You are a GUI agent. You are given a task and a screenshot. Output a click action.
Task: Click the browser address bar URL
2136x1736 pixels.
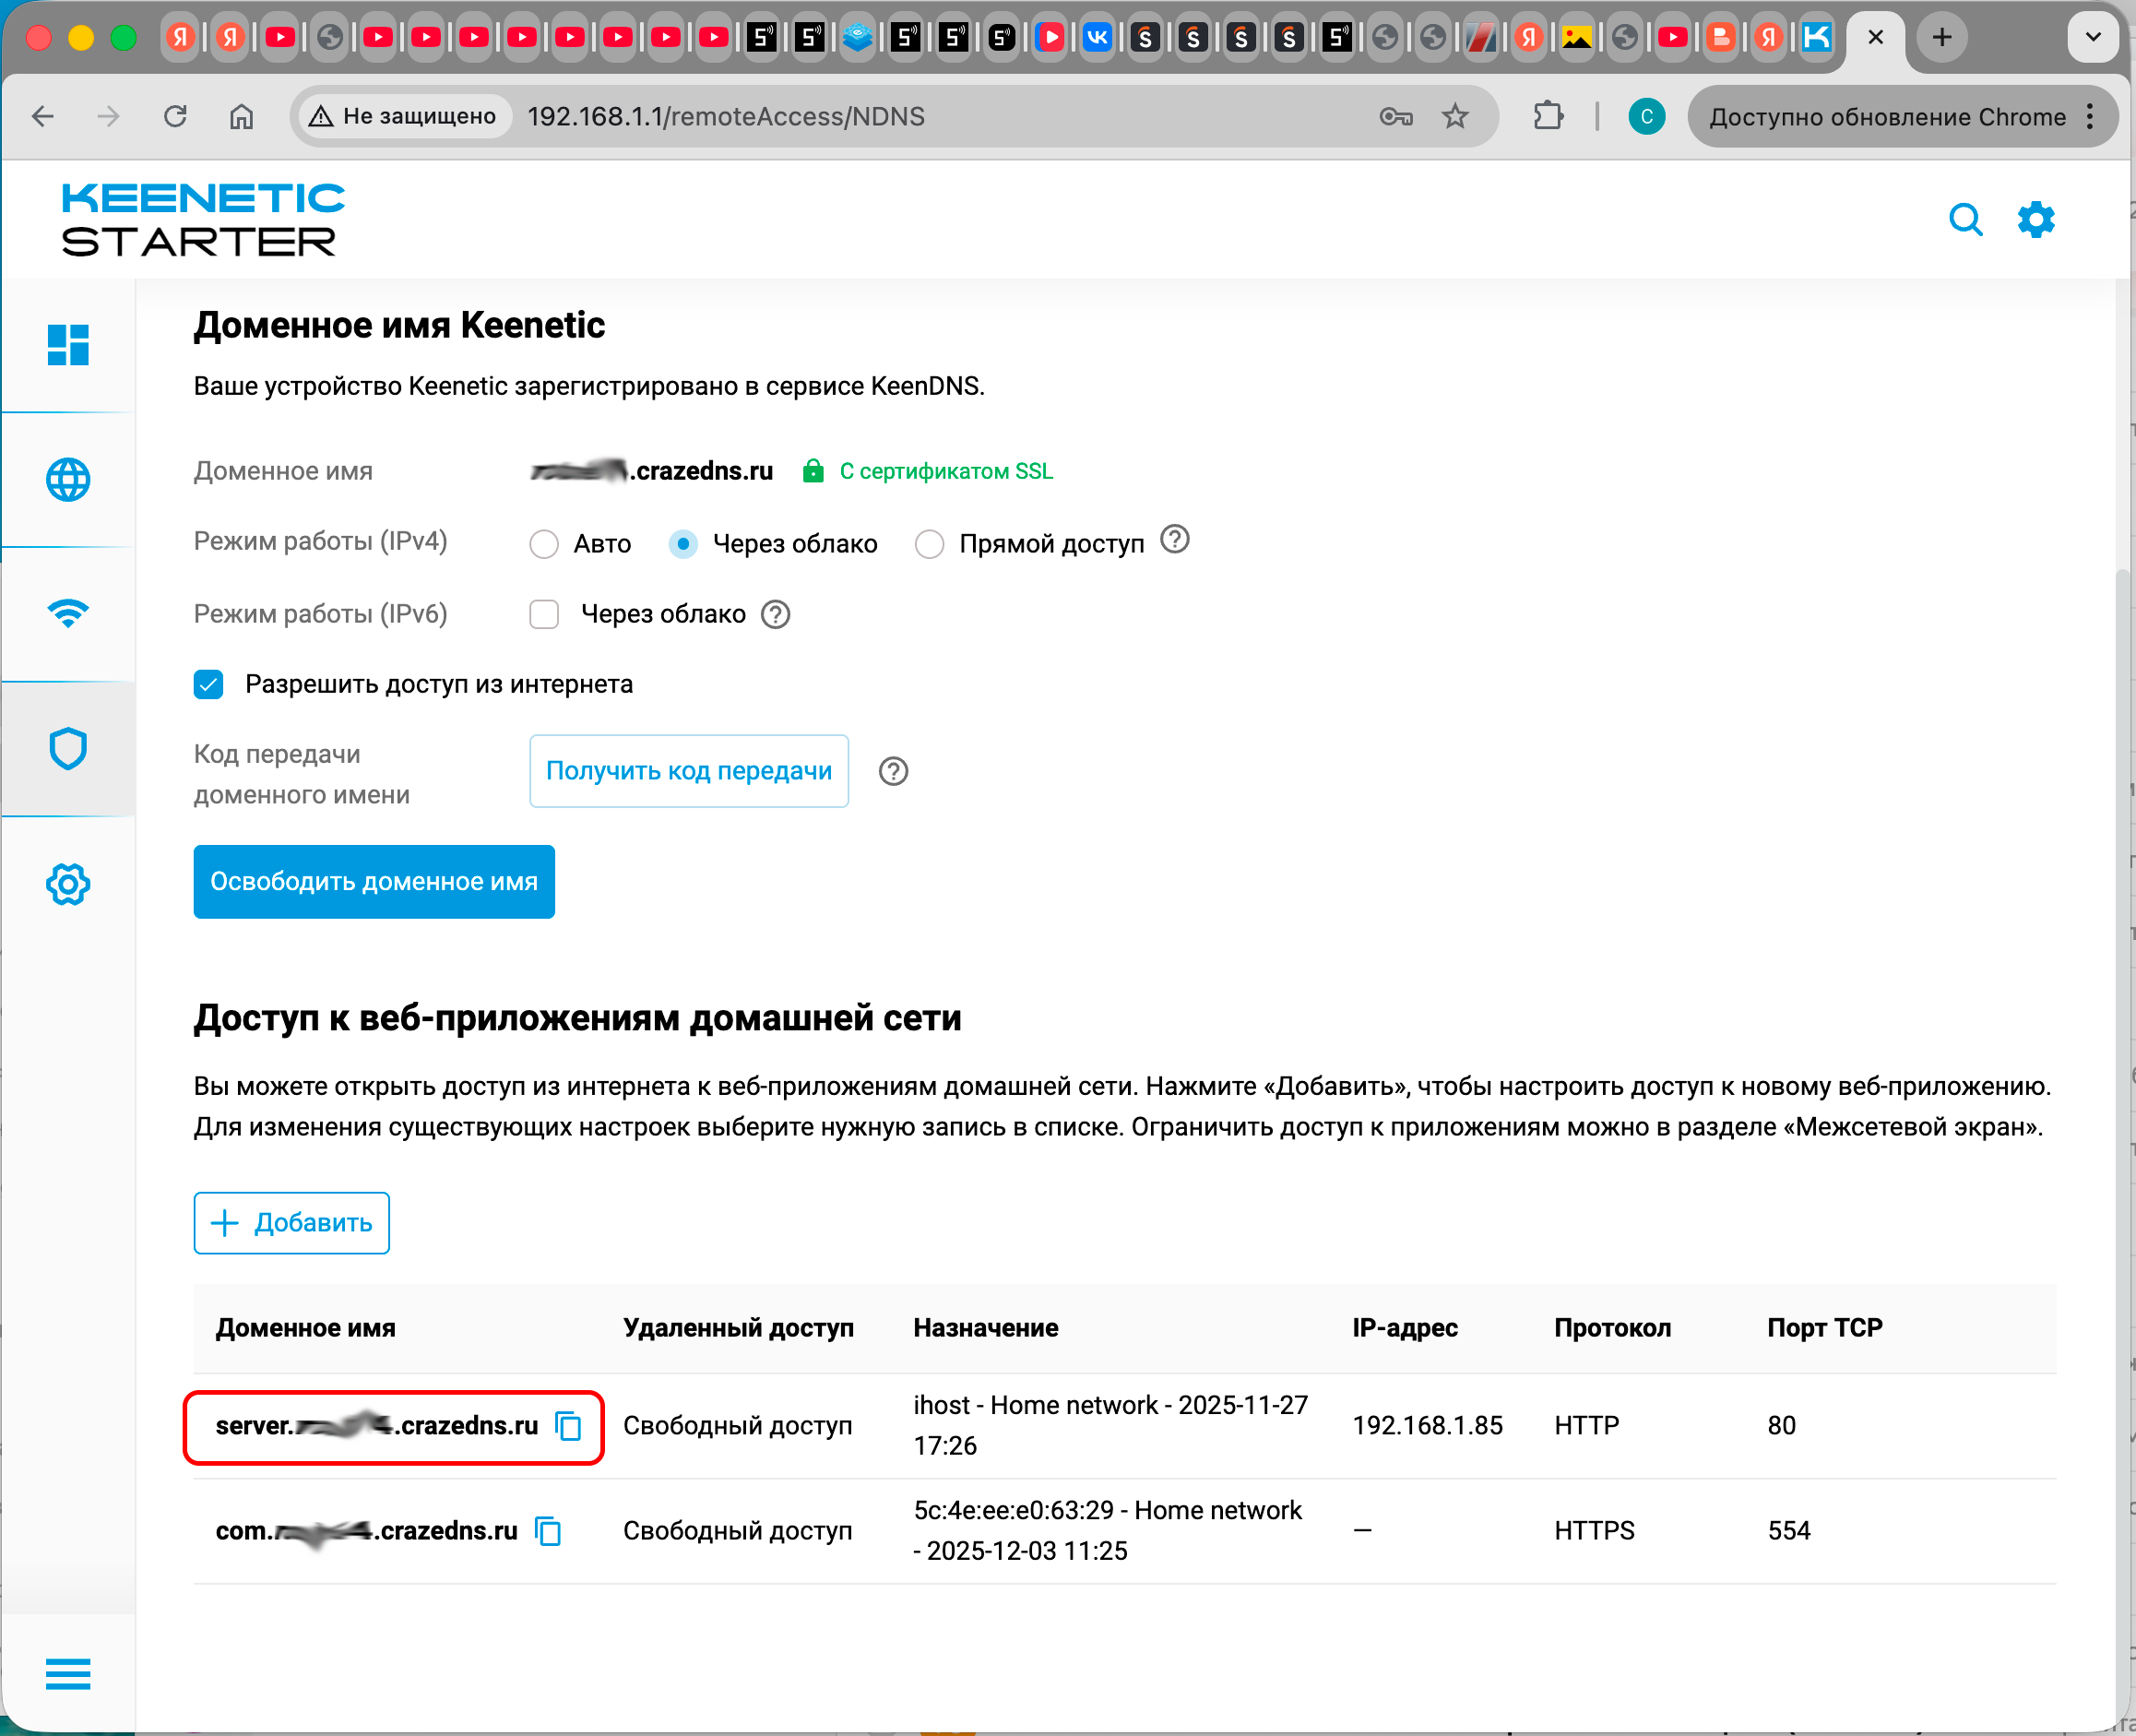[x=725, y=117]
